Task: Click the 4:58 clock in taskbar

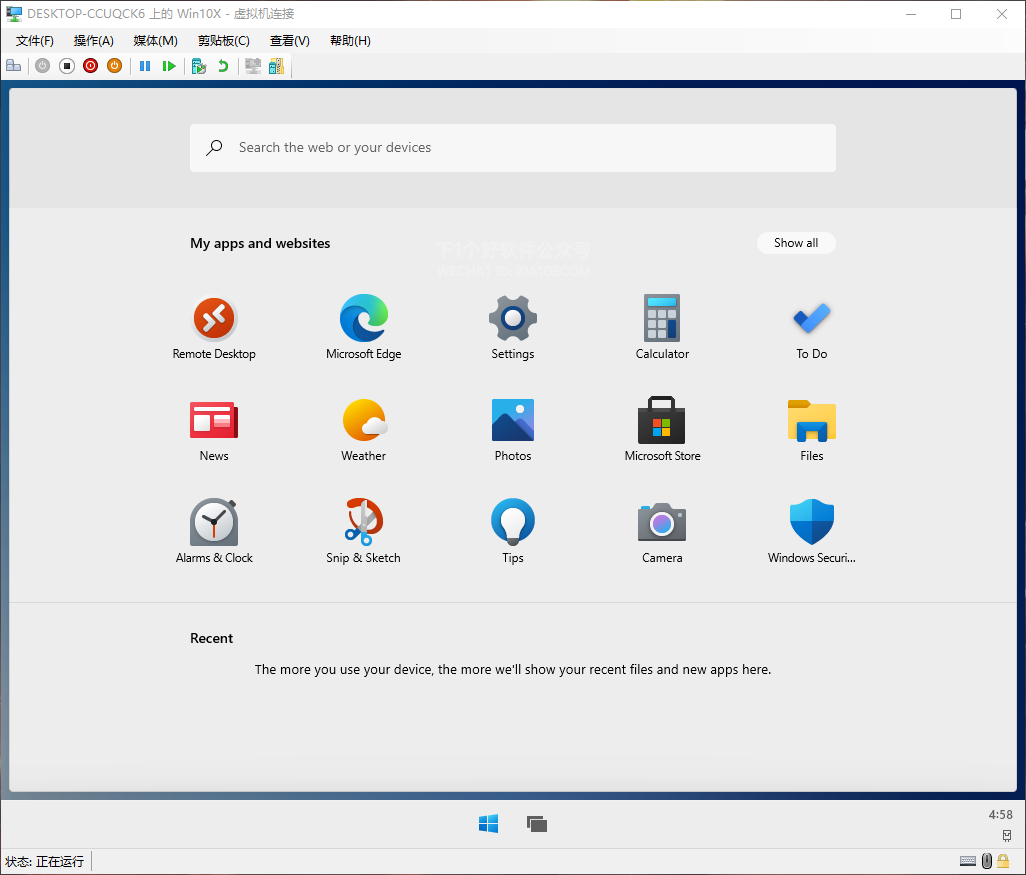Action: 1000,815
